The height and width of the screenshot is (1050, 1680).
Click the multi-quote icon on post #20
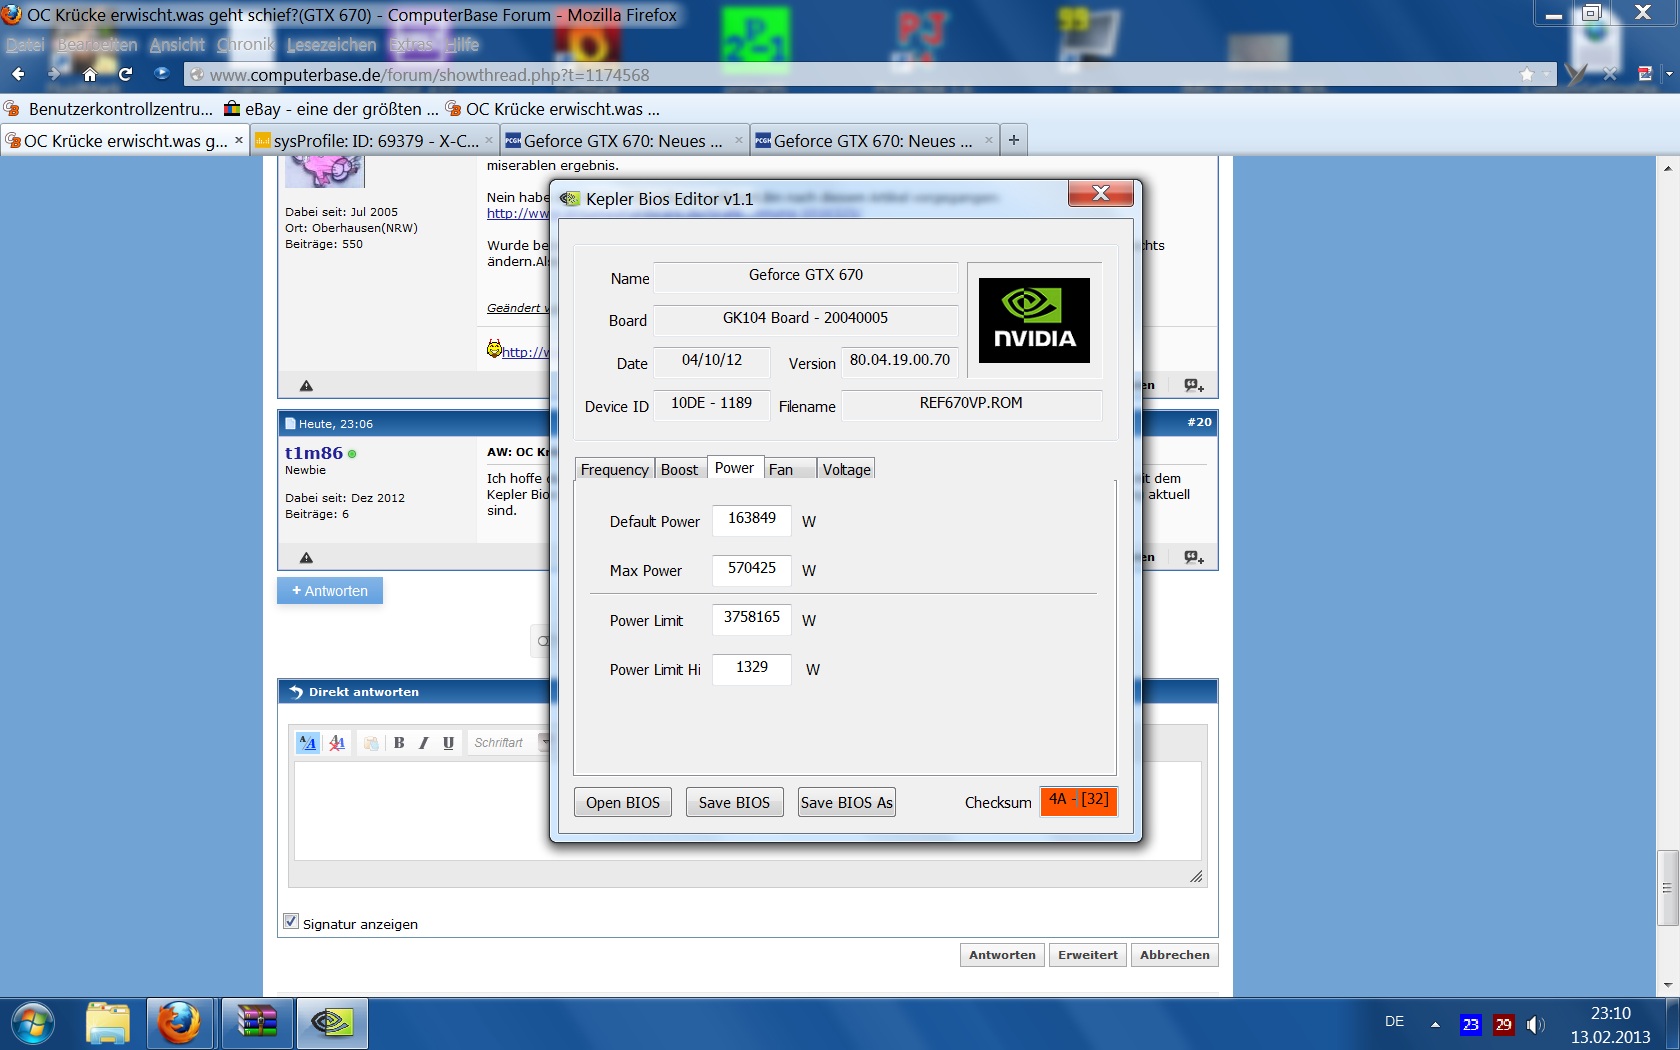pyautogui.click(x=1194, y=557)
